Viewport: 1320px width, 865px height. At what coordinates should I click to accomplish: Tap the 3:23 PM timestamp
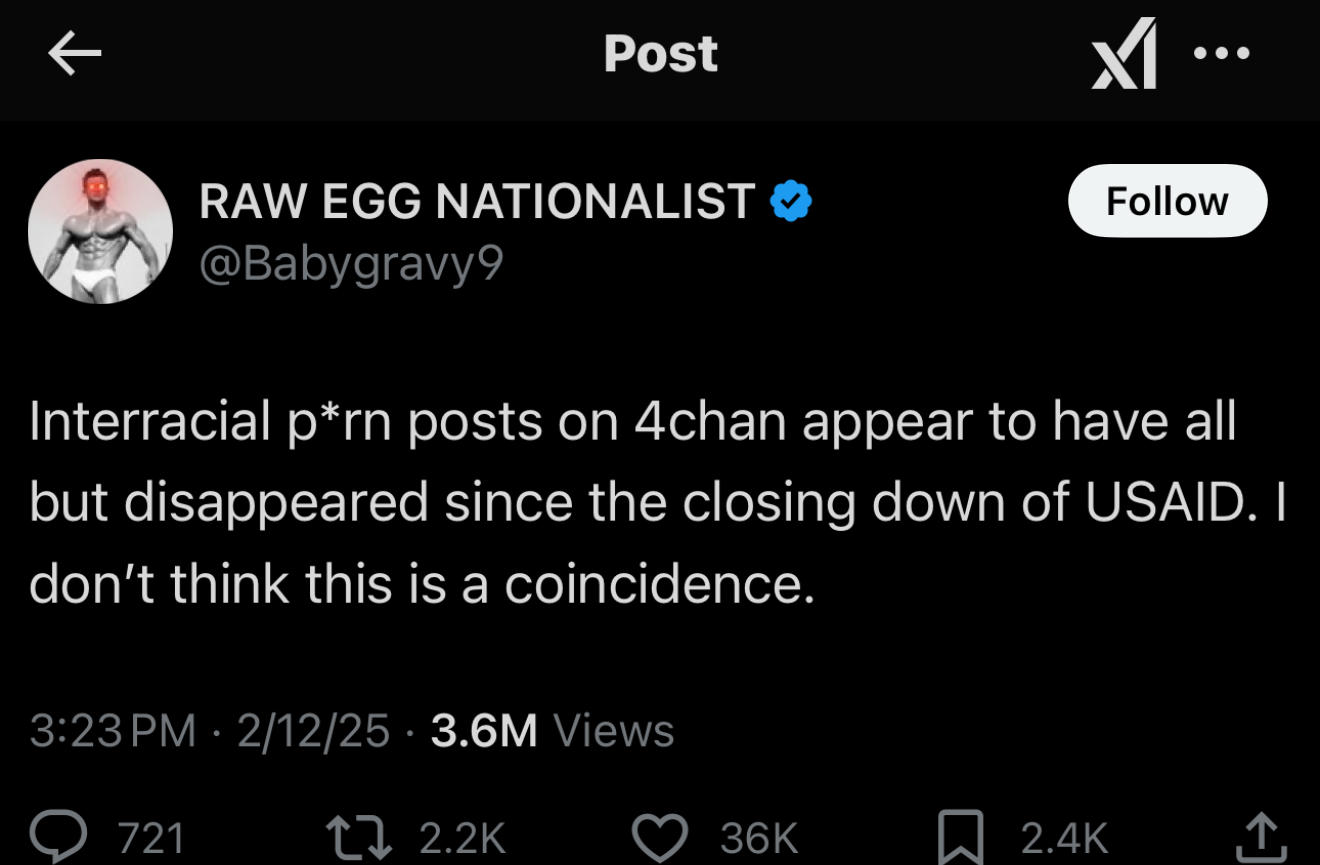tap(112, 731)
